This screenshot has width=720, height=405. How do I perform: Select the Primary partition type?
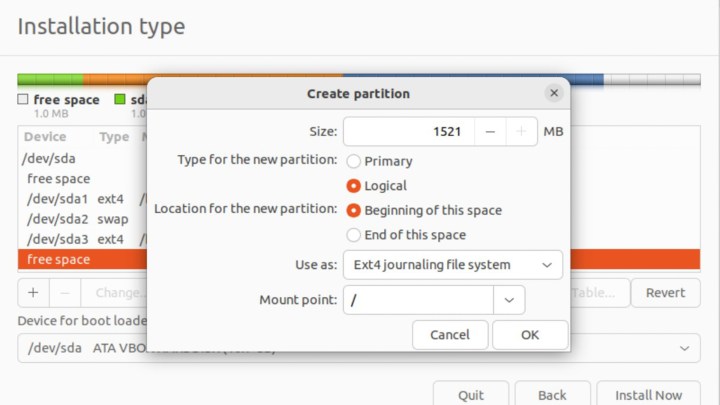click(x=353, y=161)
